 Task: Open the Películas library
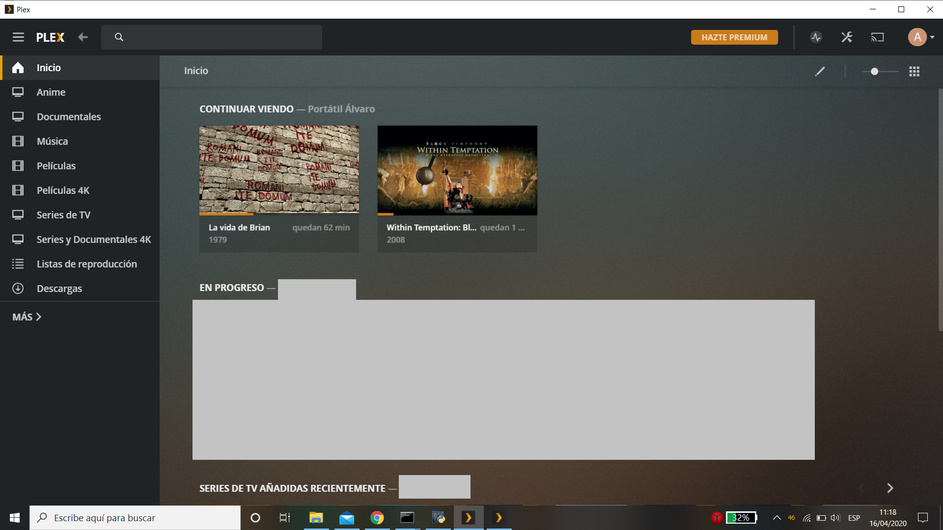click(80, 165)
